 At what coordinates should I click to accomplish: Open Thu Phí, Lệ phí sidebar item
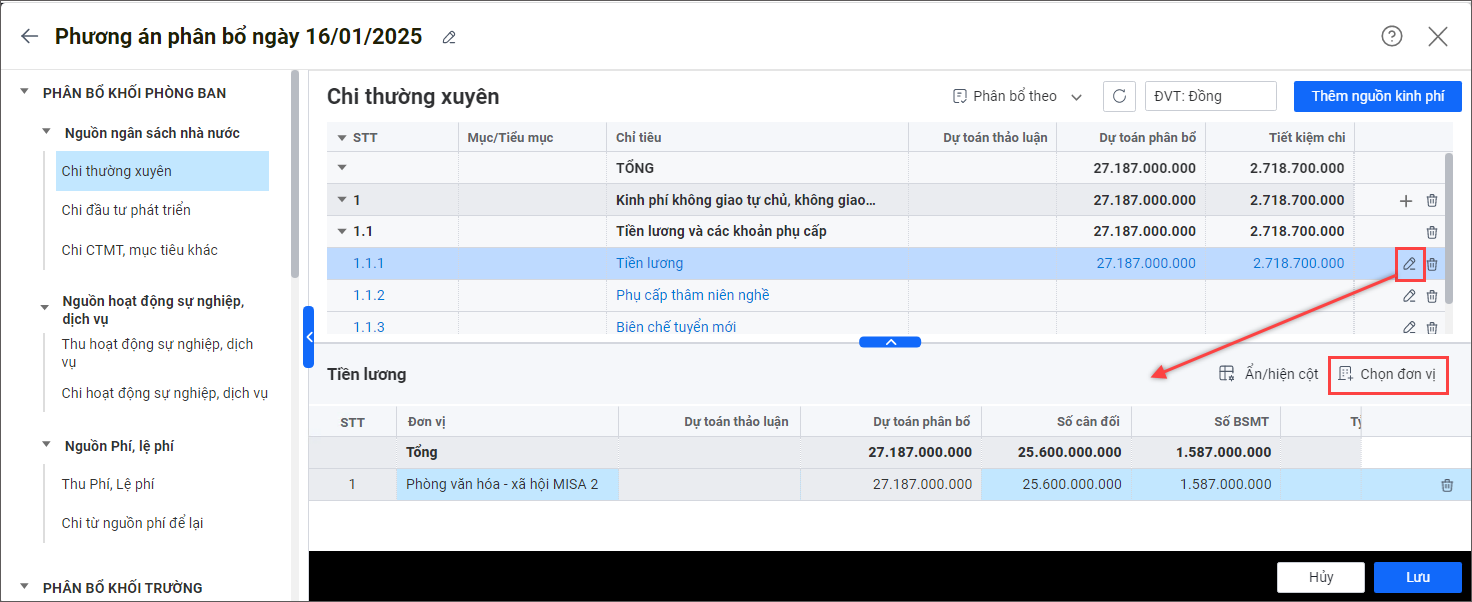108,484
